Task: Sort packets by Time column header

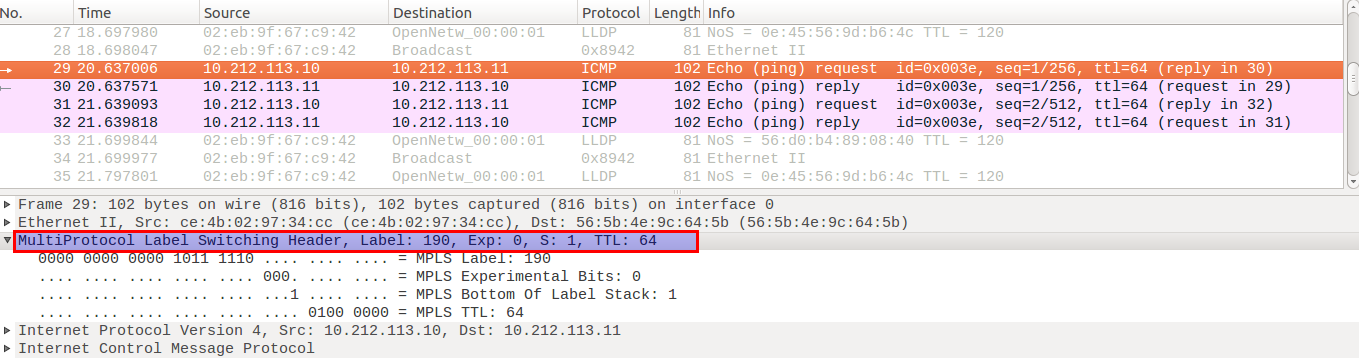Action: tap(135, 13)
